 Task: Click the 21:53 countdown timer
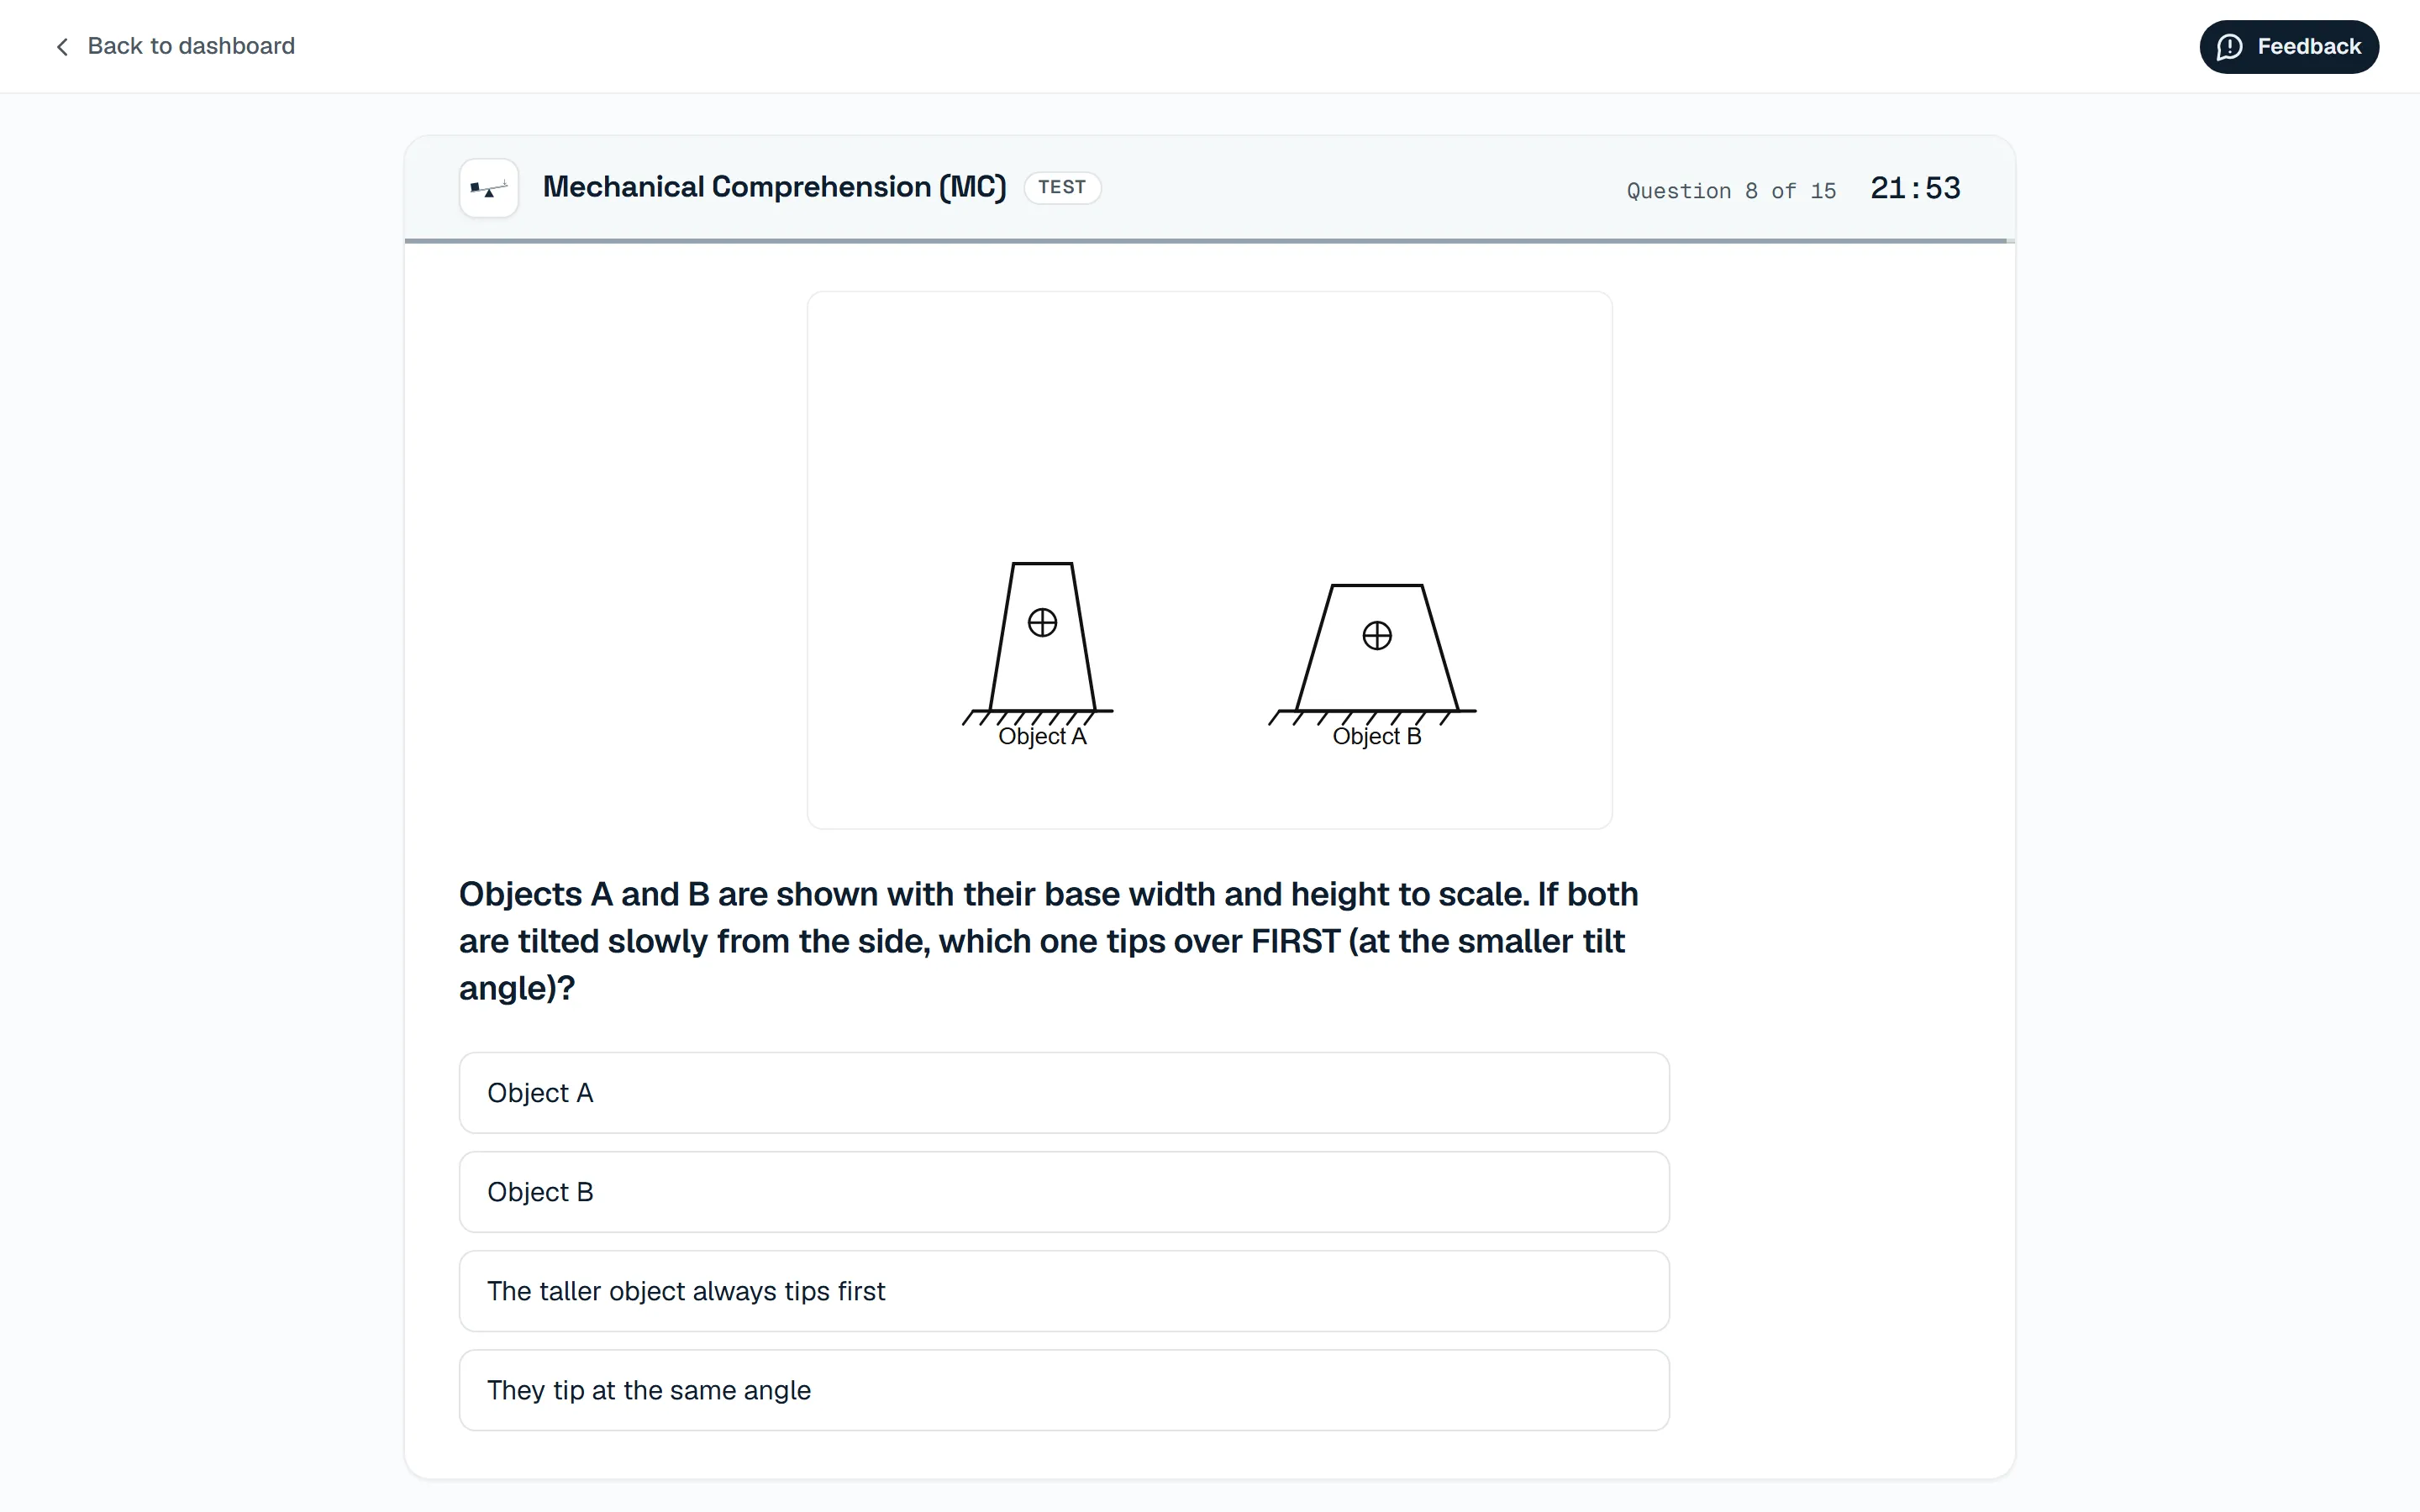tap(1915, 188)
